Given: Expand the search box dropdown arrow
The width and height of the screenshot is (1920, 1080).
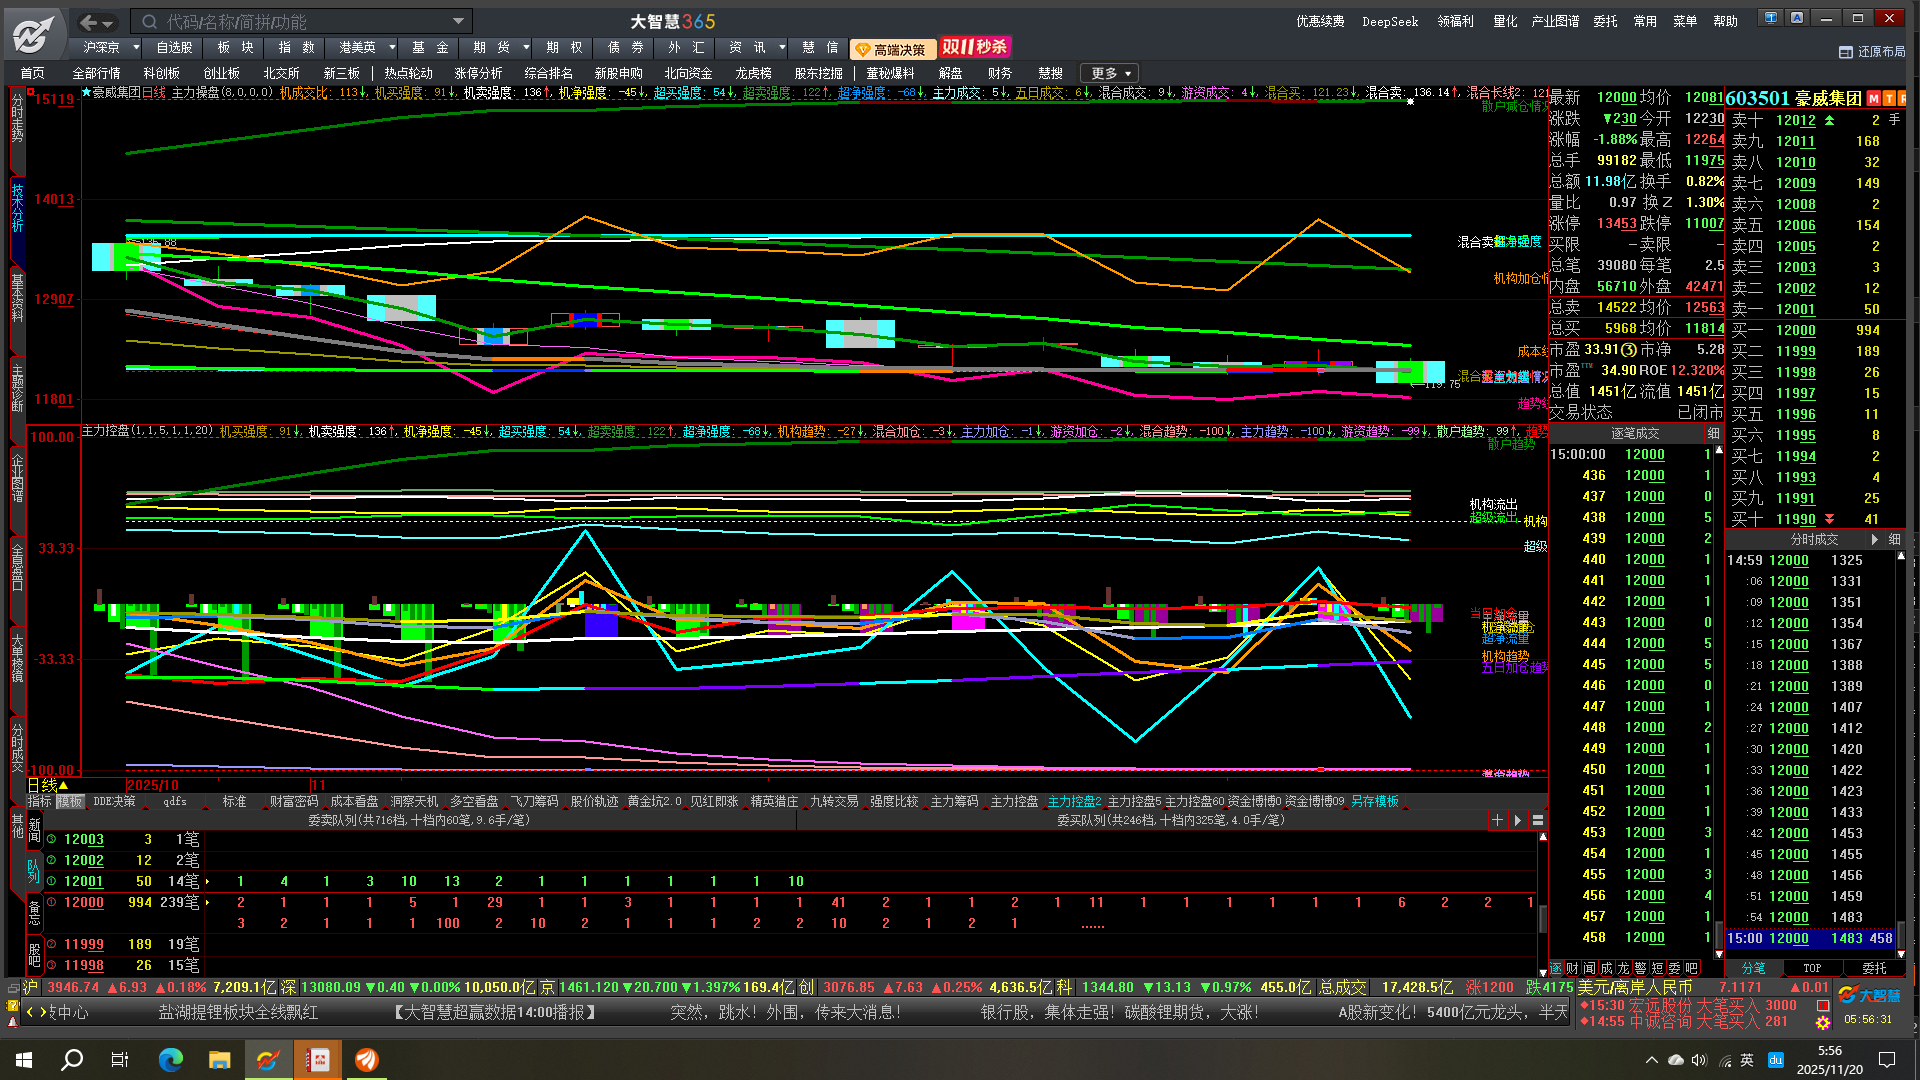Looking at the screenshot, I should tap(458, 21).
